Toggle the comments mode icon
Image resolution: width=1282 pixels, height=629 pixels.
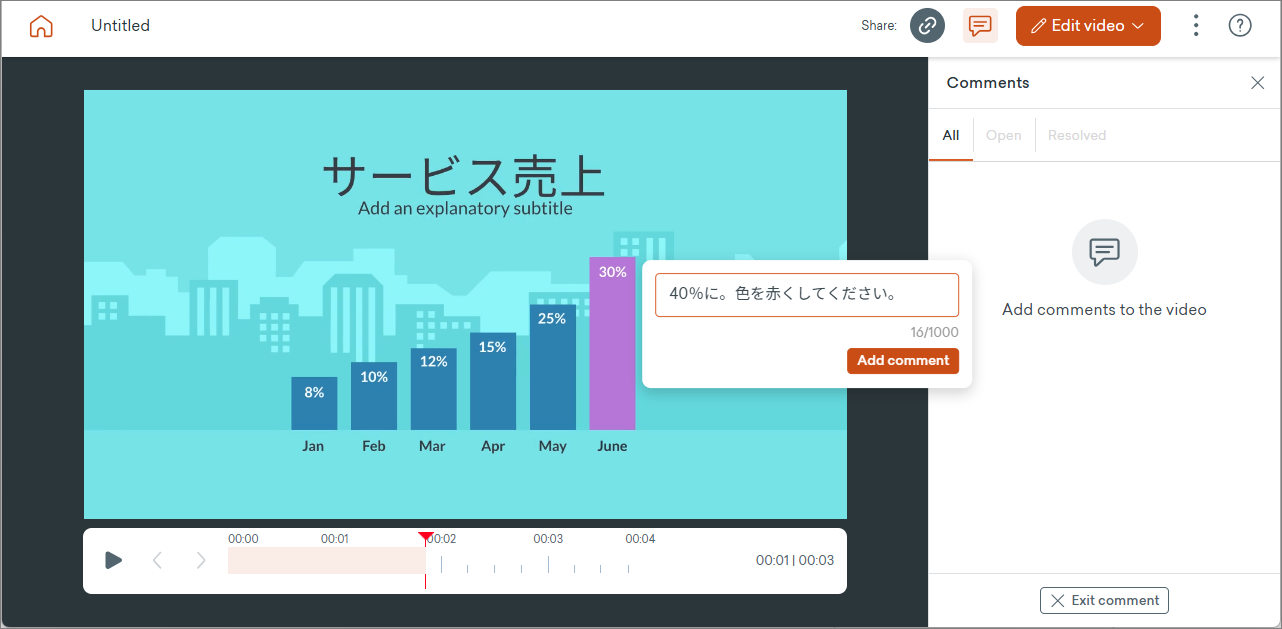pos(980,26)
